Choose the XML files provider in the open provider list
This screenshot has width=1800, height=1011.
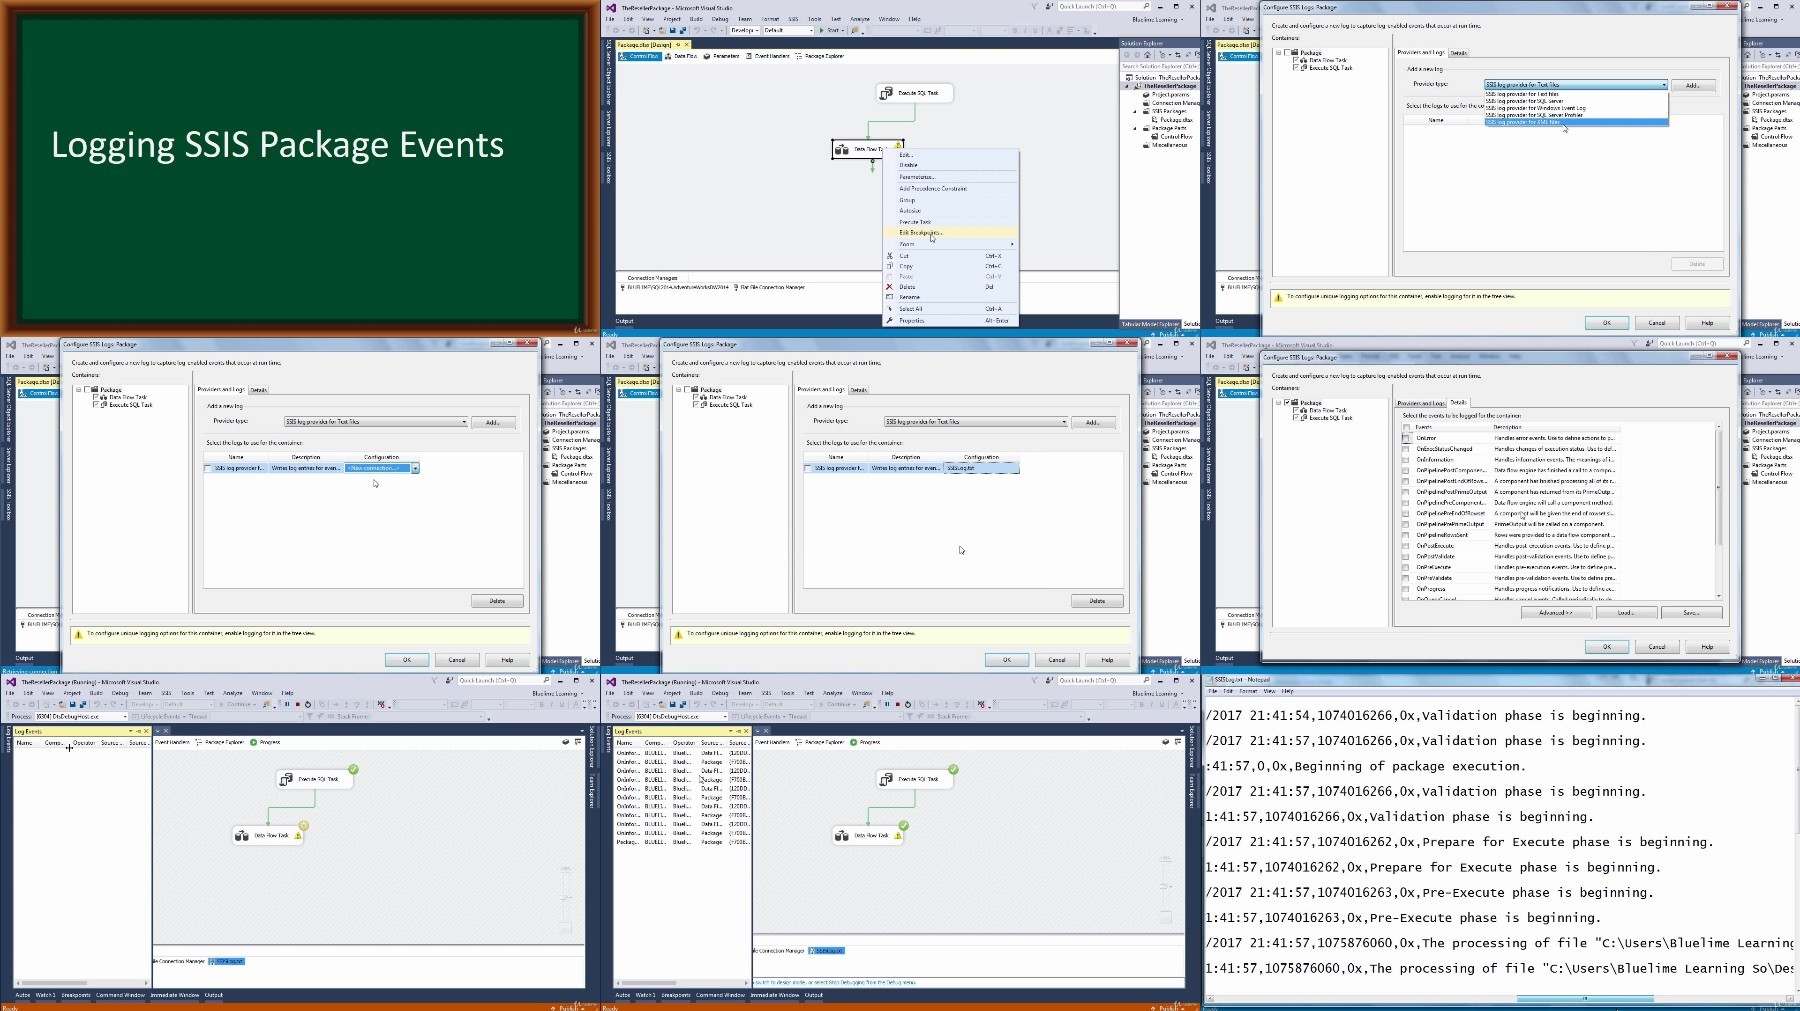click(1575, 122)
